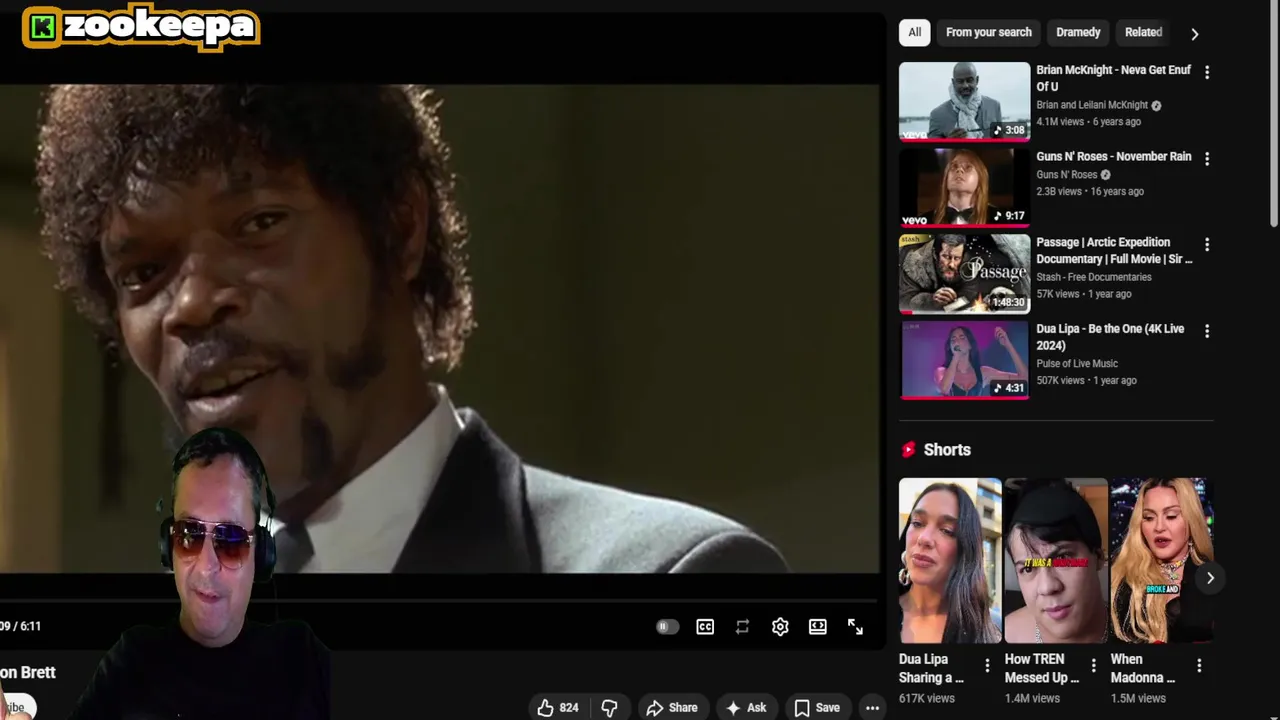Click the Ask button
The image size is (1280, 720).
point(746,707)
